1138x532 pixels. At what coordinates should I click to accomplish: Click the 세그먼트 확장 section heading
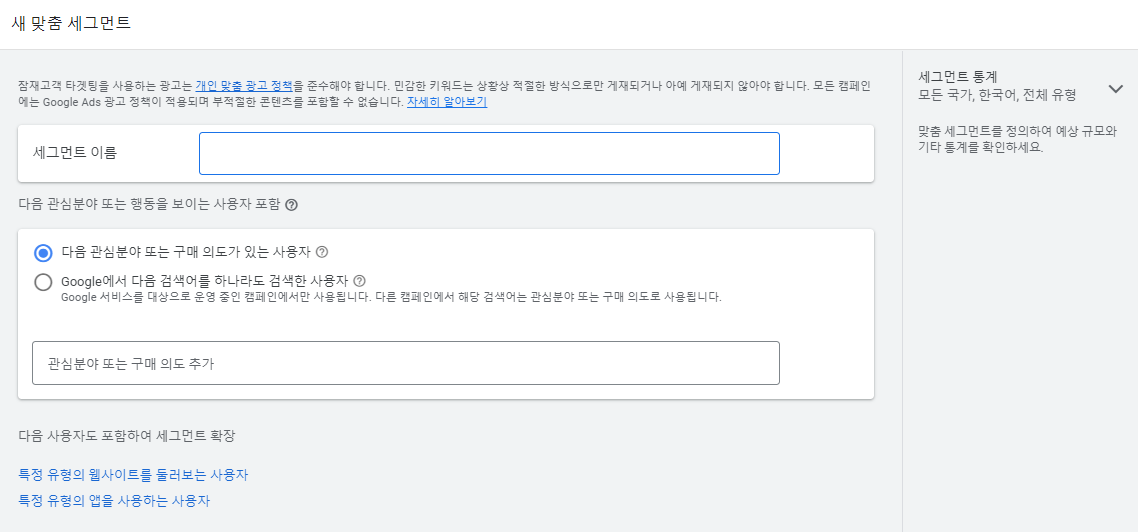(x=127, y=436)
